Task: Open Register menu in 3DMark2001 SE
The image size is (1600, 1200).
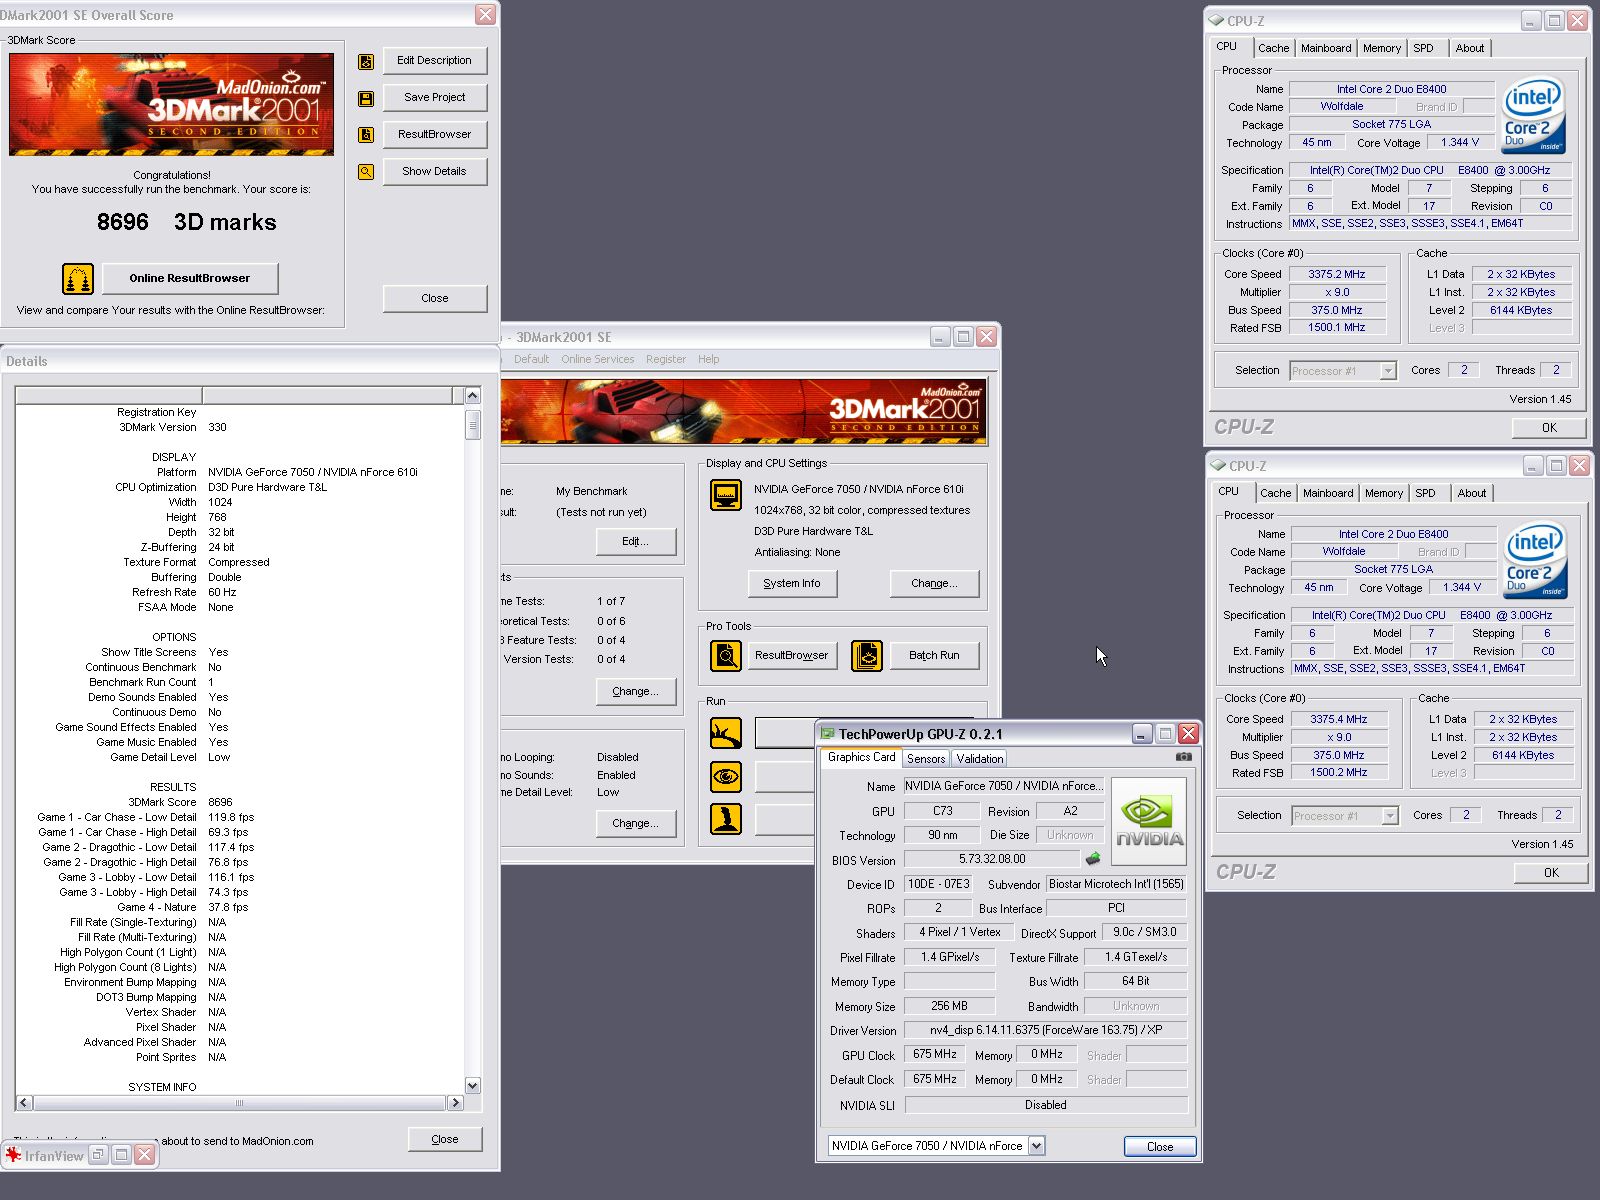Action: tap(665, 359)
